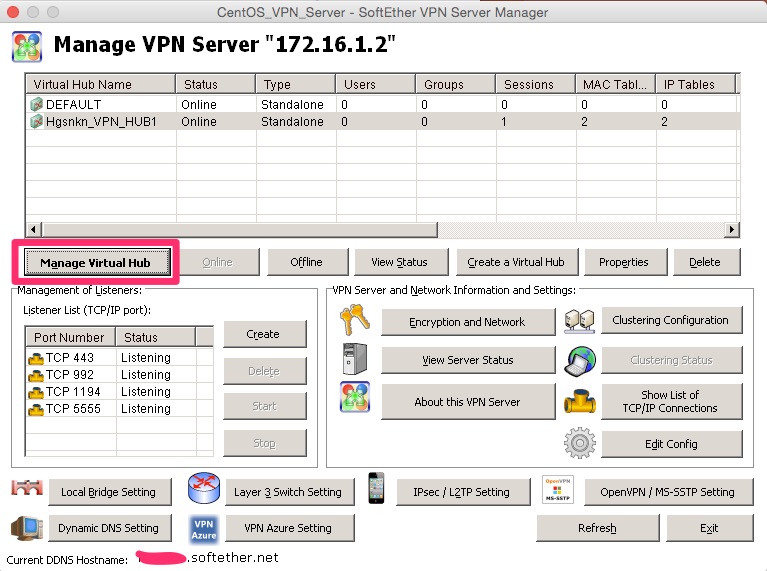Click the red bridge icon for Local Bridge
Viewport: 767px width, 571px height.
(27, 487)
